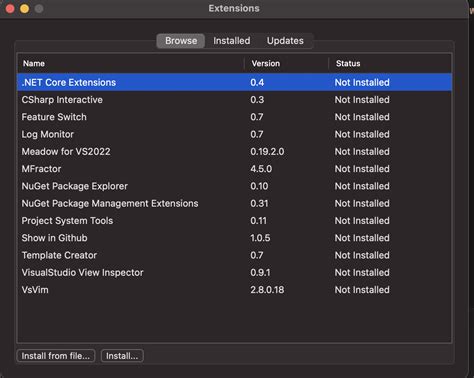Select the Feature Switch extension

tap(234, 117)
